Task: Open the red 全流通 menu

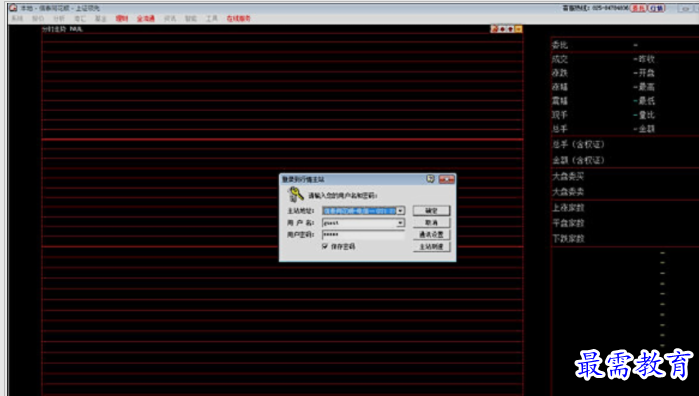Action: tap(146, 18)
